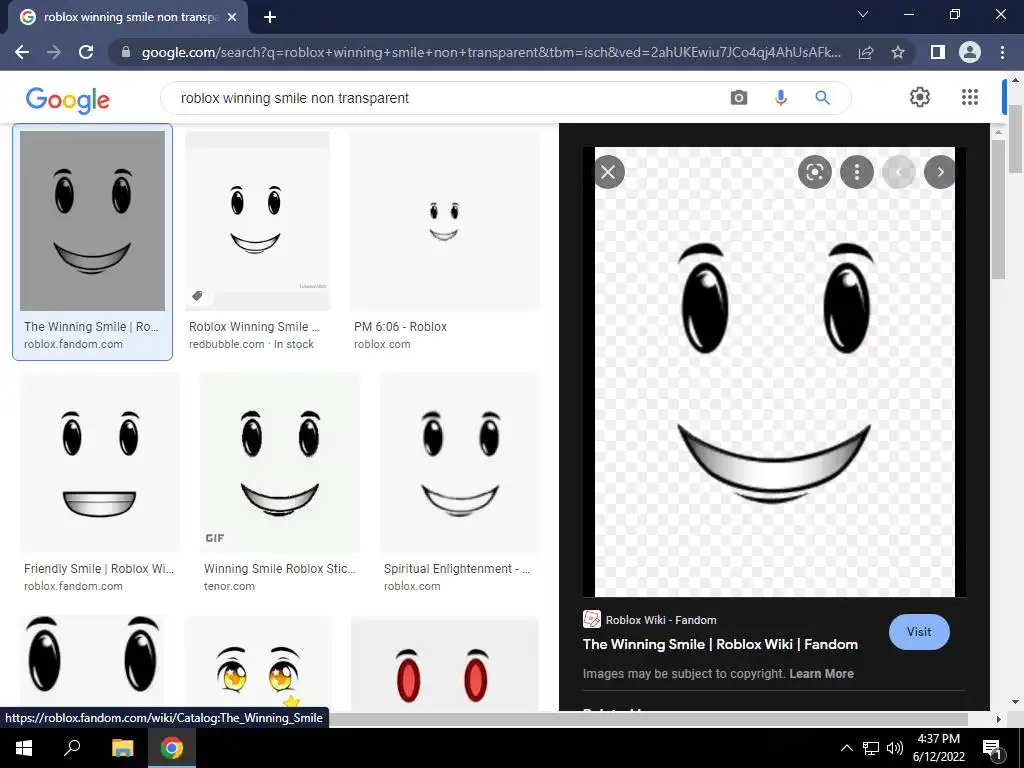Click the redbubble.com In stock text

pos(251,344)
